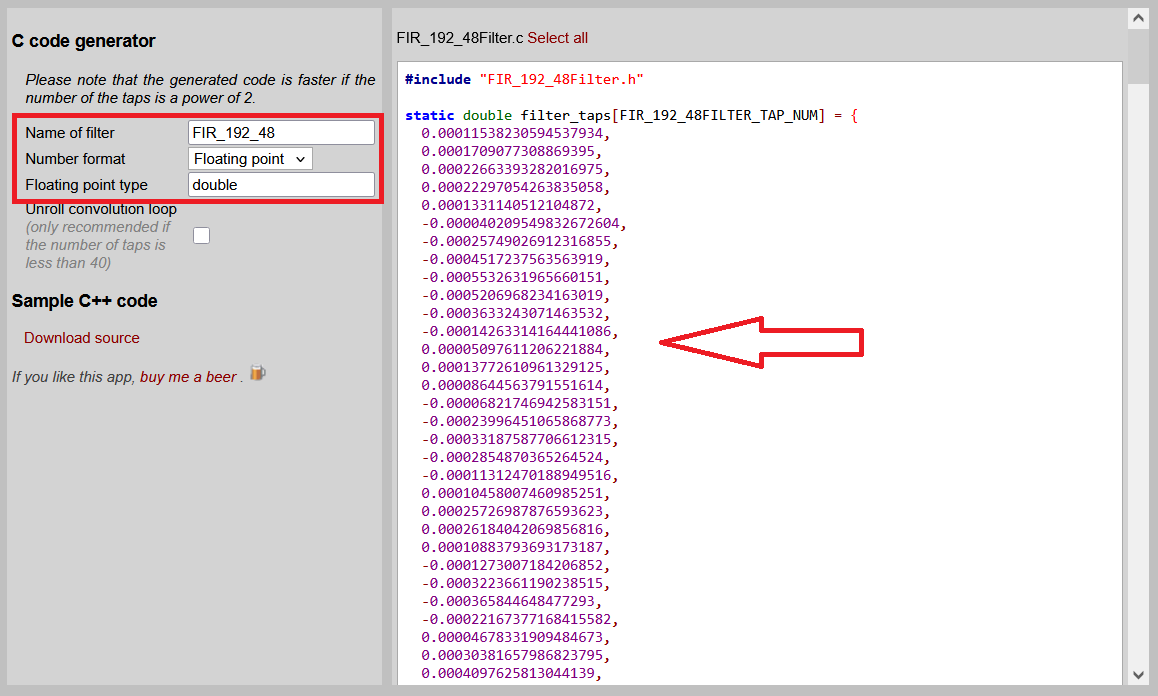Screen dimensions: 1158x696
Task: Click the Unroll convolution loop label text
Action: coord(101,210)
